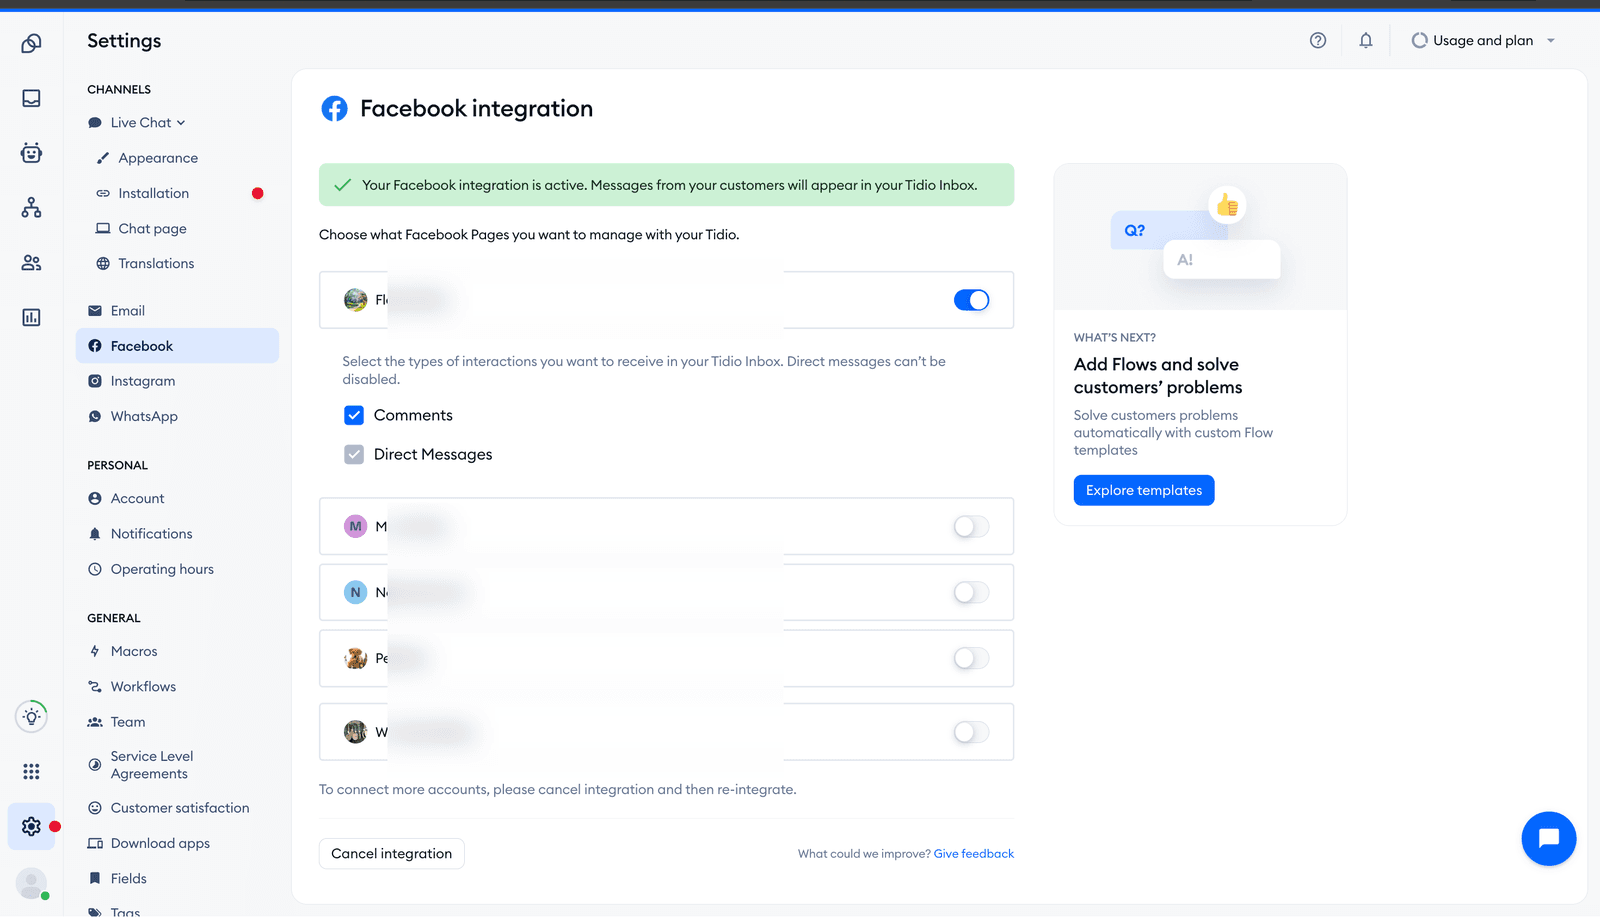Click the help question mark icon
Image resolution: width=1600 pixels, height=917 pixels.
click(x=1318, y=41)
